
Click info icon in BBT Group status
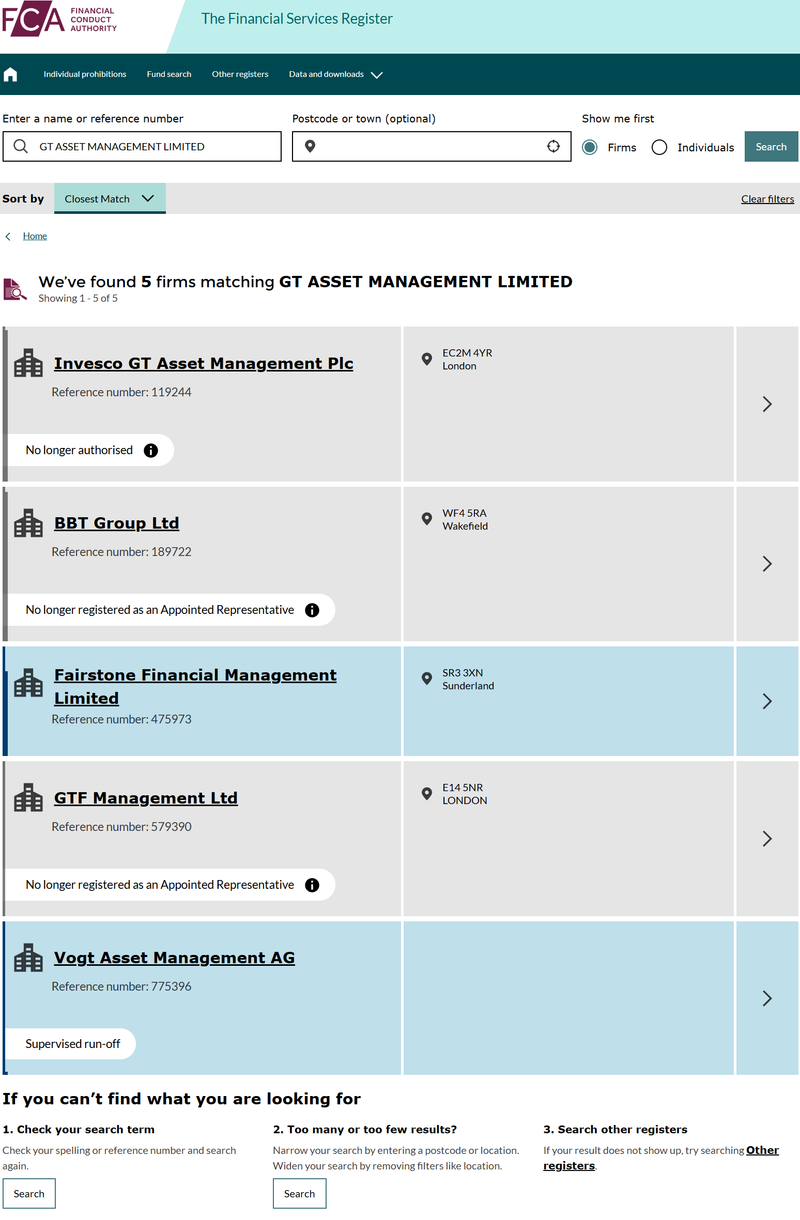coord(312,610)
